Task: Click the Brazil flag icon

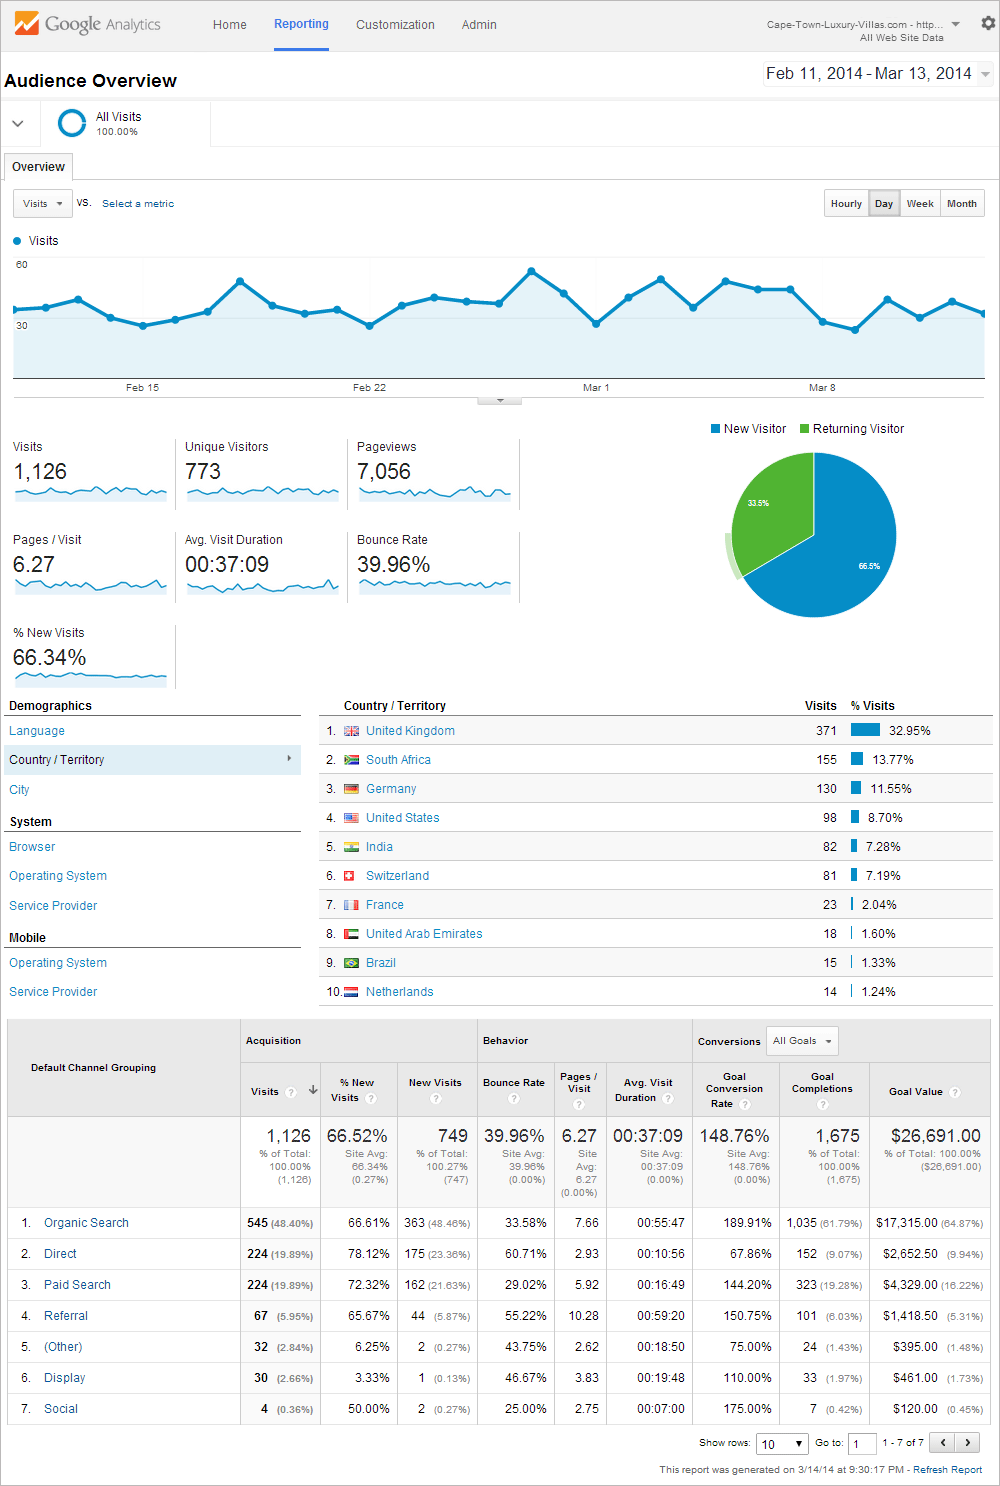Action: 351,963
